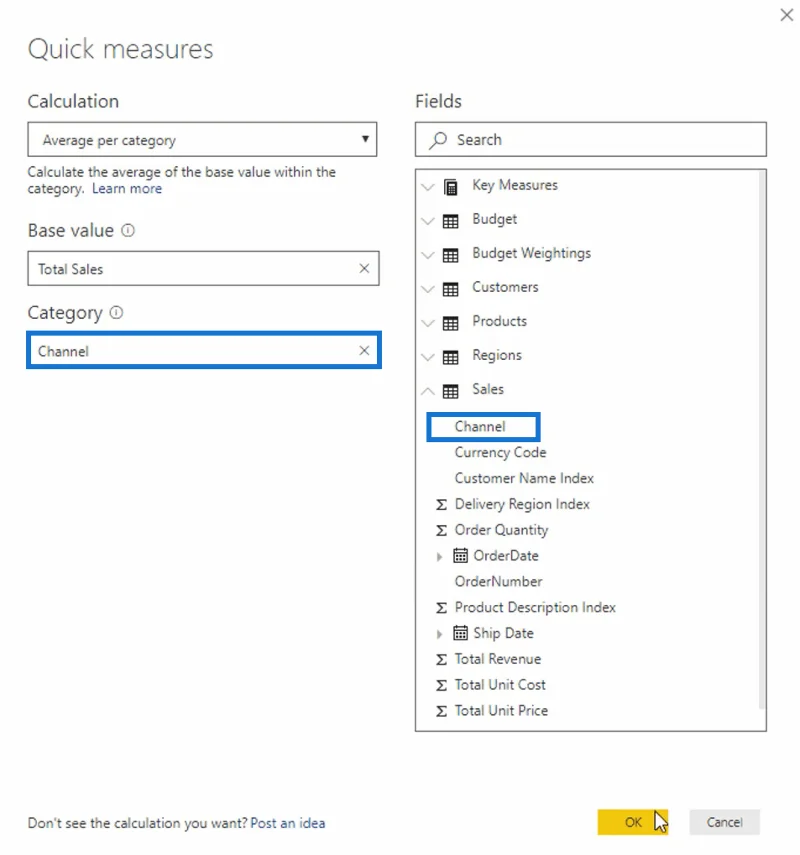Screen dimensions: 800x855
Task: Open the Calculation dropdown showing Average per category
Action: 202,140
